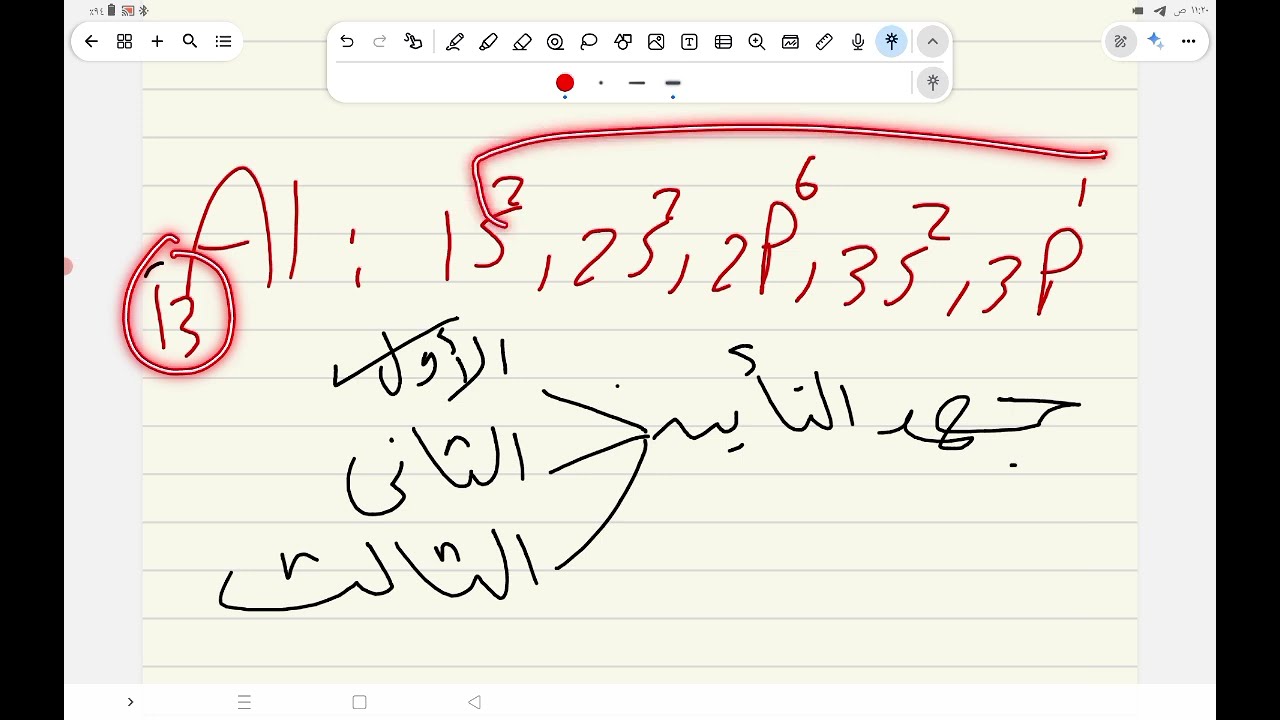This screenshot has height=720, width=1280.
Task: Open the red pen color picker
Action: click(x=565, y=83)
